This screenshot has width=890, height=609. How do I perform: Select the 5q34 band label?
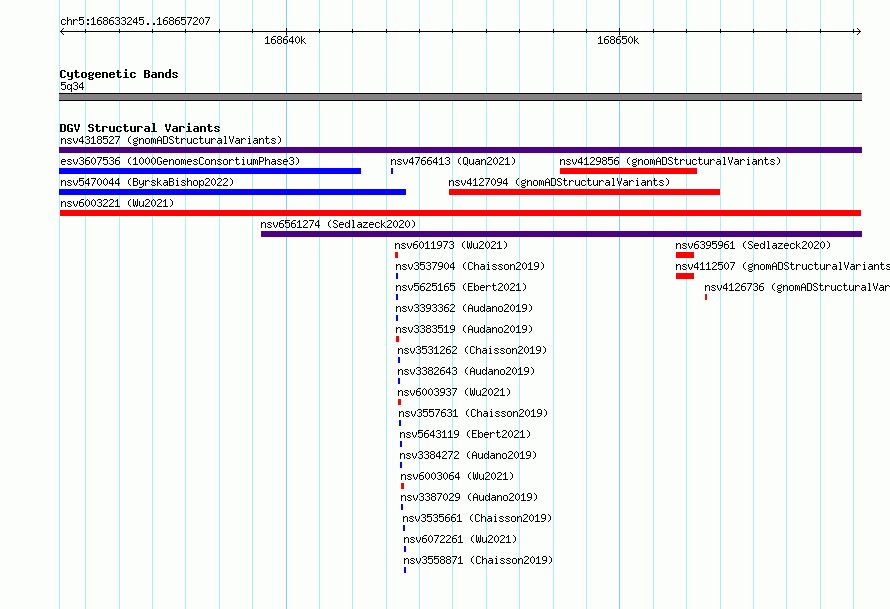click(x=72, y=86)
